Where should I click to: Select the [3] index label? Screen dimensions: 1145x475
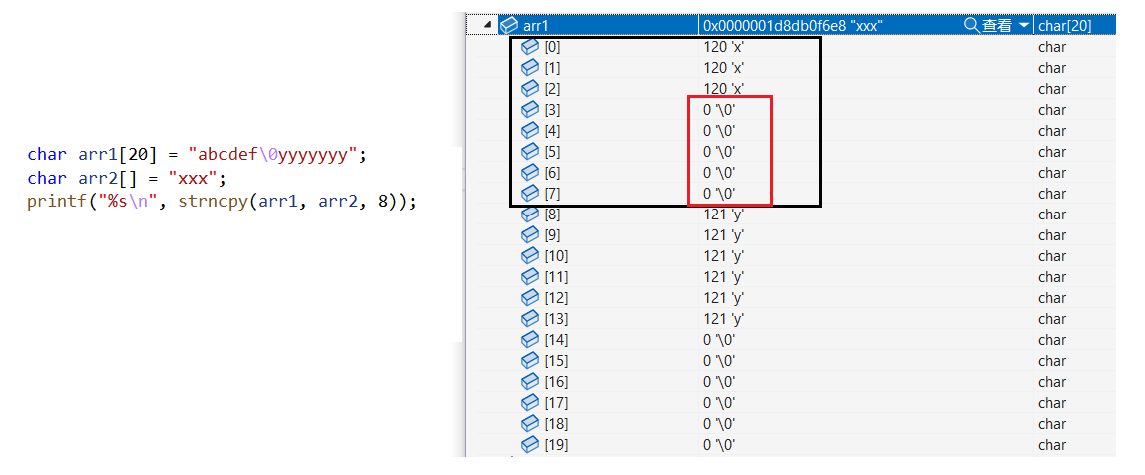click(x=553, y=110)
